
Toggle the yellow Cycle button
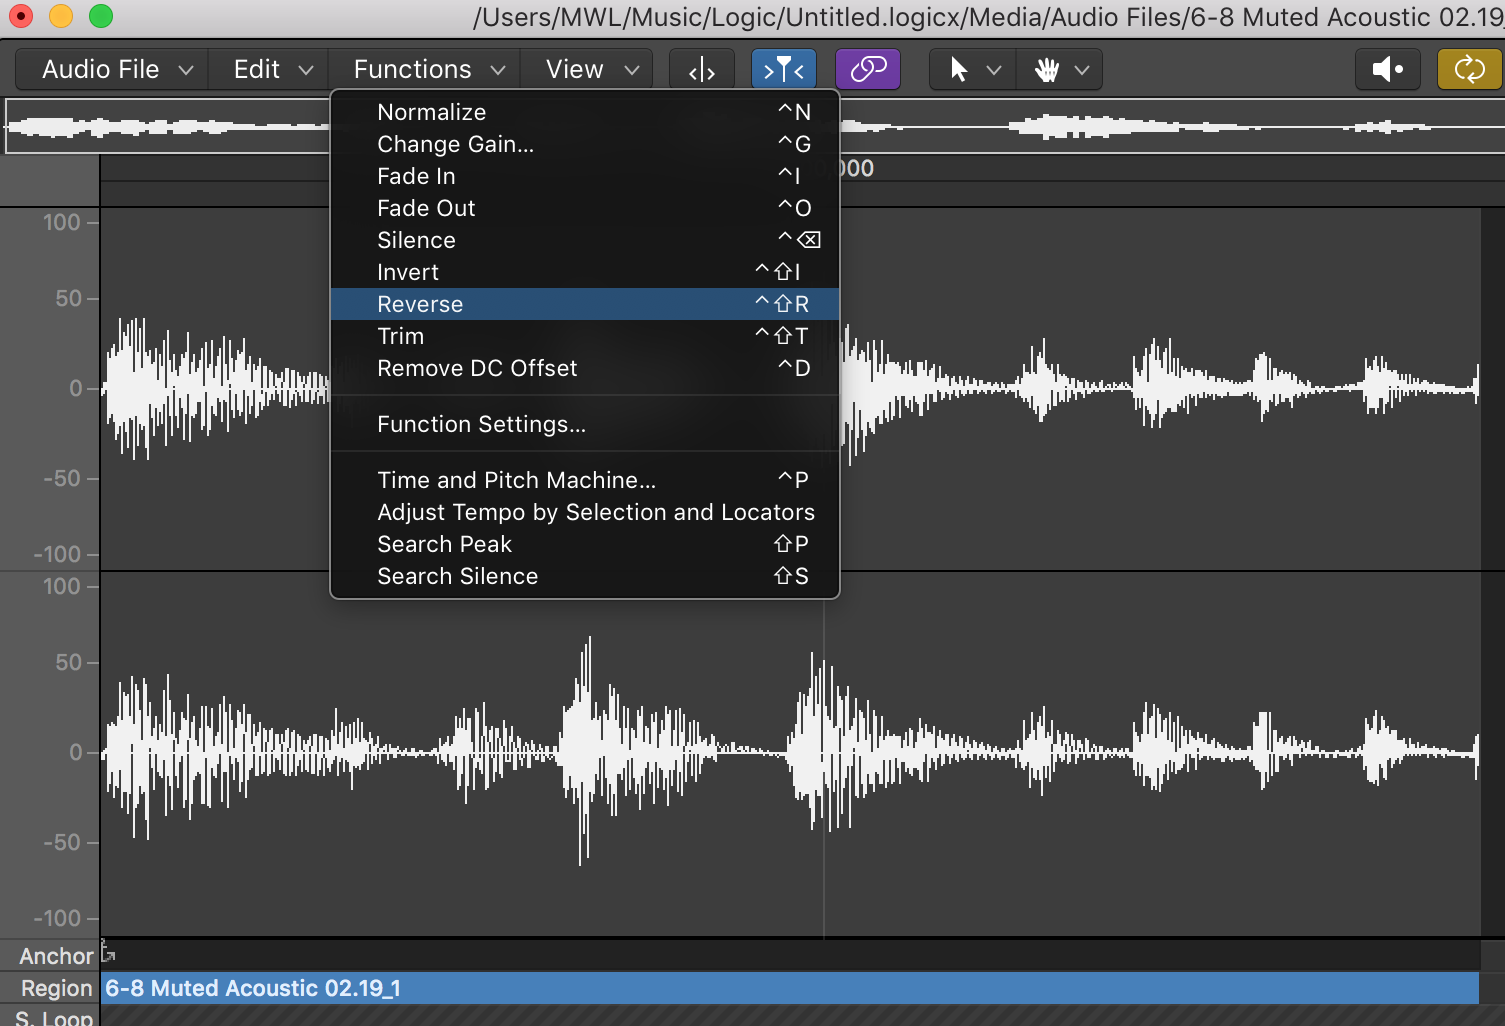(1469, 69)
